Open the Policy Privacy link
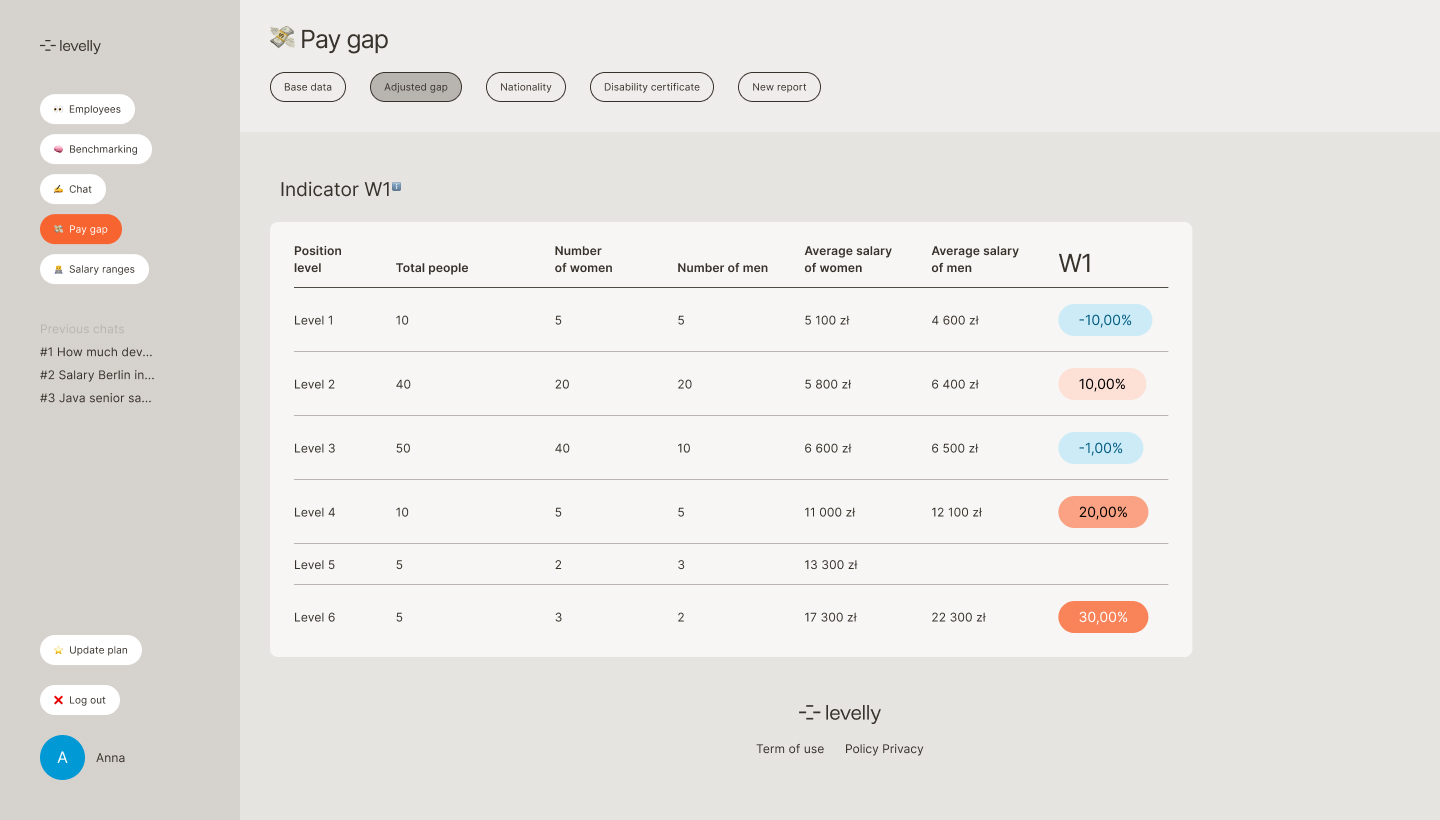This screenshot has height=820, width=1440. pos(884,749)
